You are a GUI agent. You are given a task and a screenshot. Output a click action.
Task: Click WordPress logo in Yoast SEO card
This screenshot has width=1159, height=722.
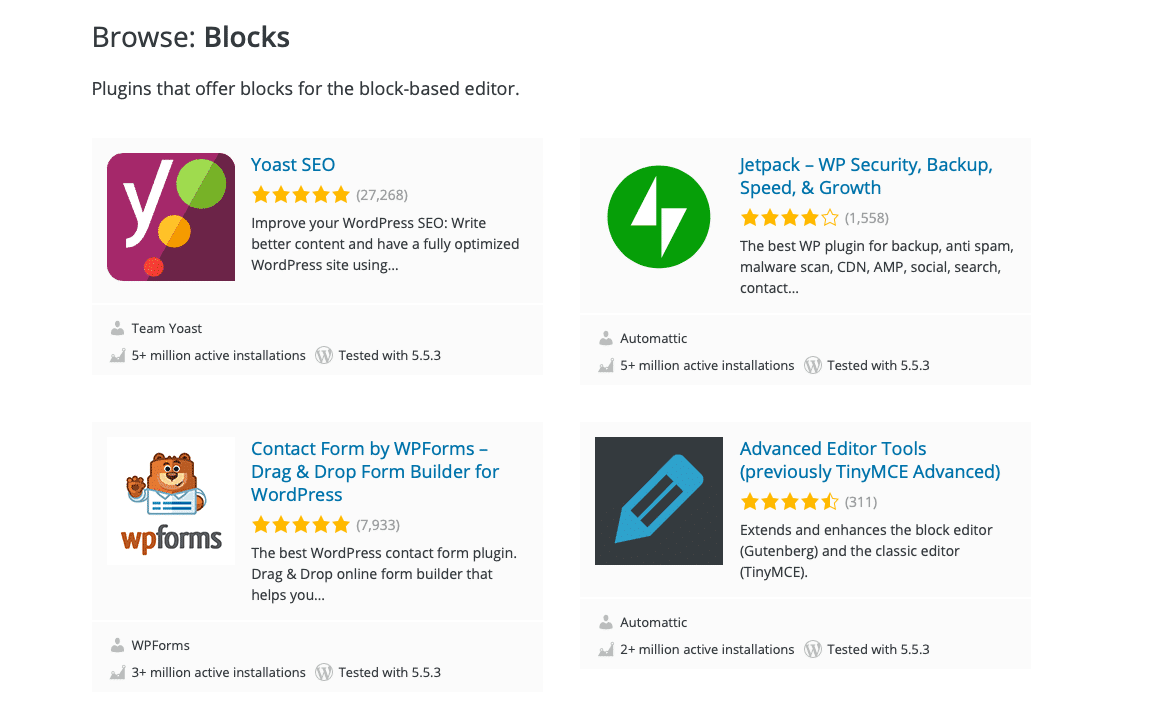click(324, 355)
